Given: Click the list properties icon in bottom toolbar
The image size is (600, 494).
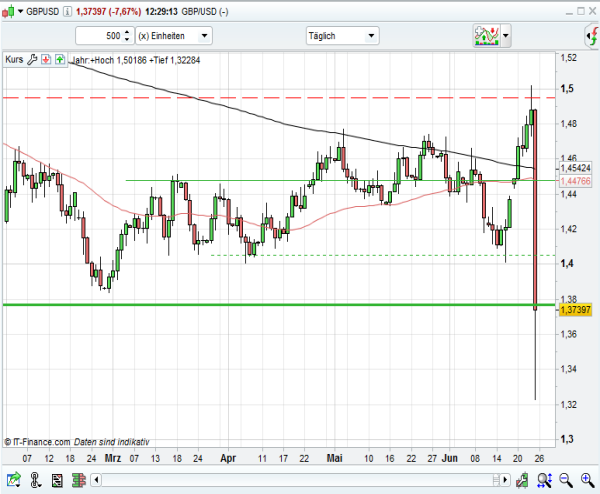Looking at the screenshot, I should pyautogui.click(x=57, y=480).
